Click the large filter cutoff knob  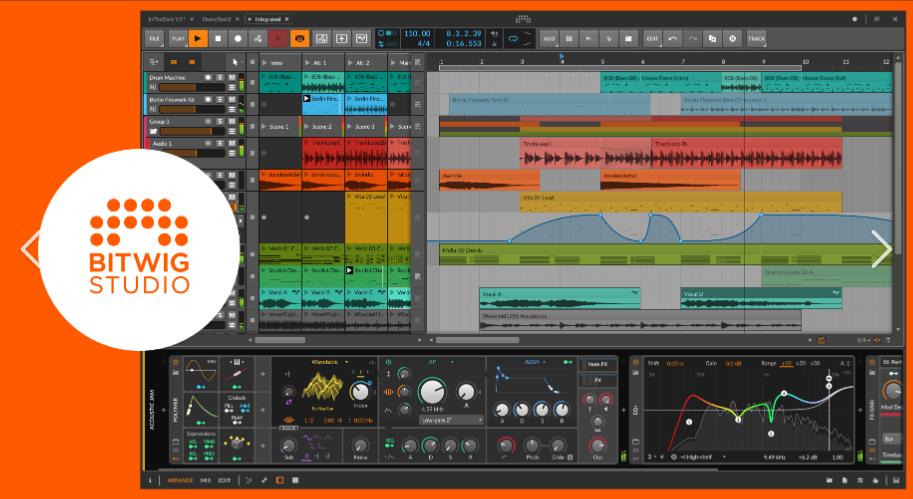point(432,392)
